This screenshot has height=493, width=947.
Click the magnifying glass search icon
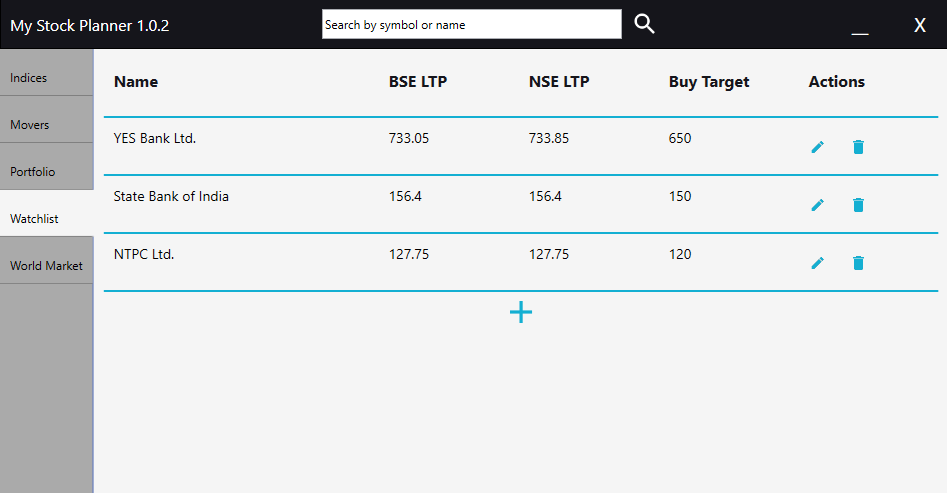pos(645,24)
